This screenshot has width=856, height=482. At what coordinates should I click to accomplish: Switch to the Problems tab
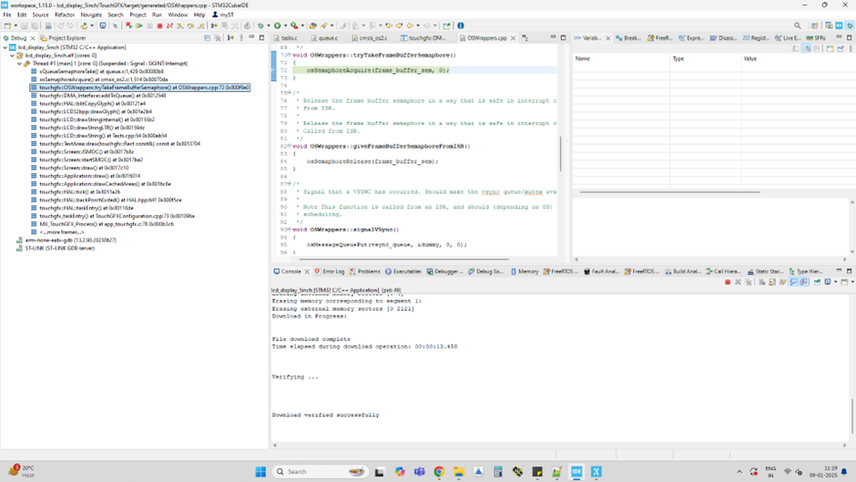click(x=367, y=271)
